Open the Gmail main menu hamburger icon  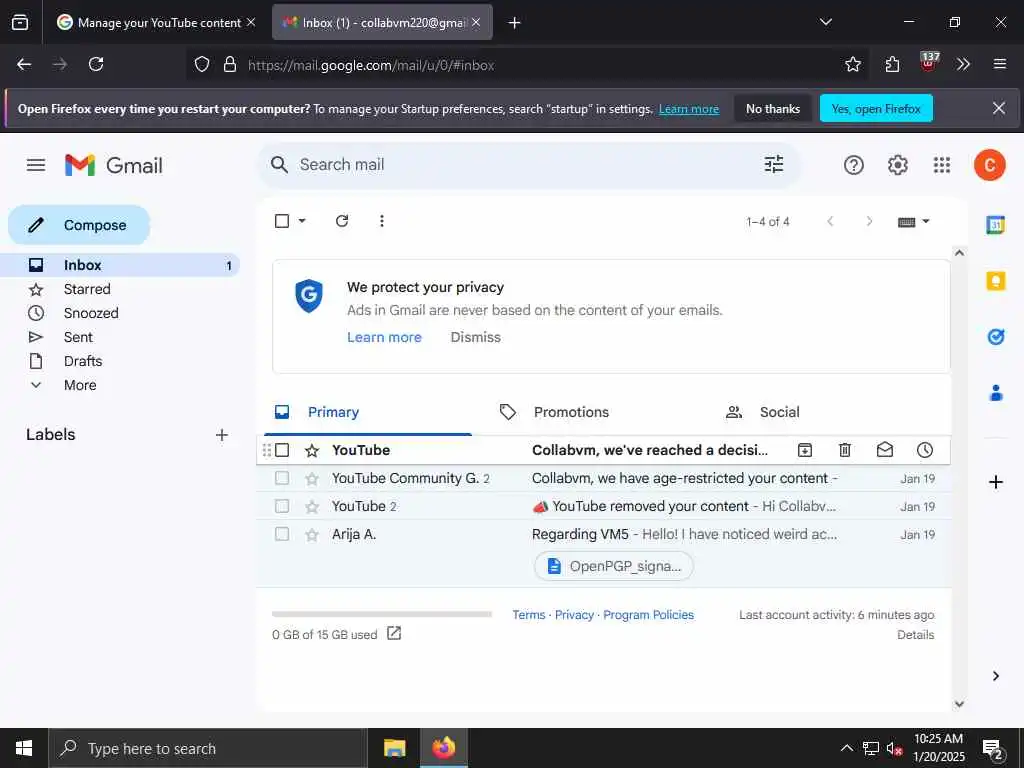point(36,165)
